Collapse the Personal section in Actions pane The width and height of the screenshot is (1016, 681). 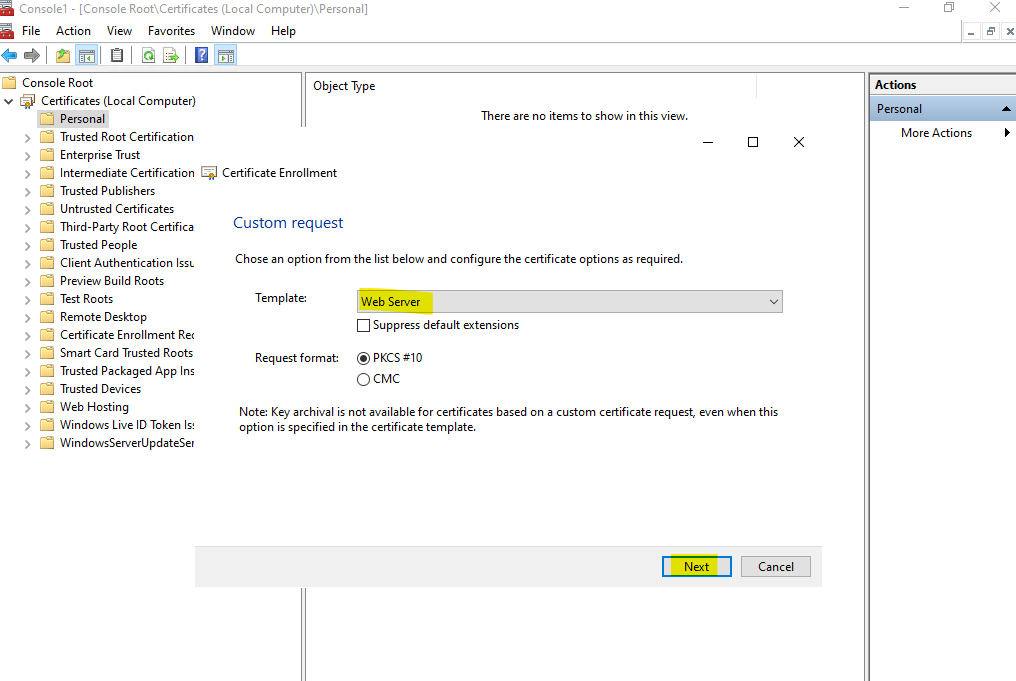click(x=1006, y=109)
